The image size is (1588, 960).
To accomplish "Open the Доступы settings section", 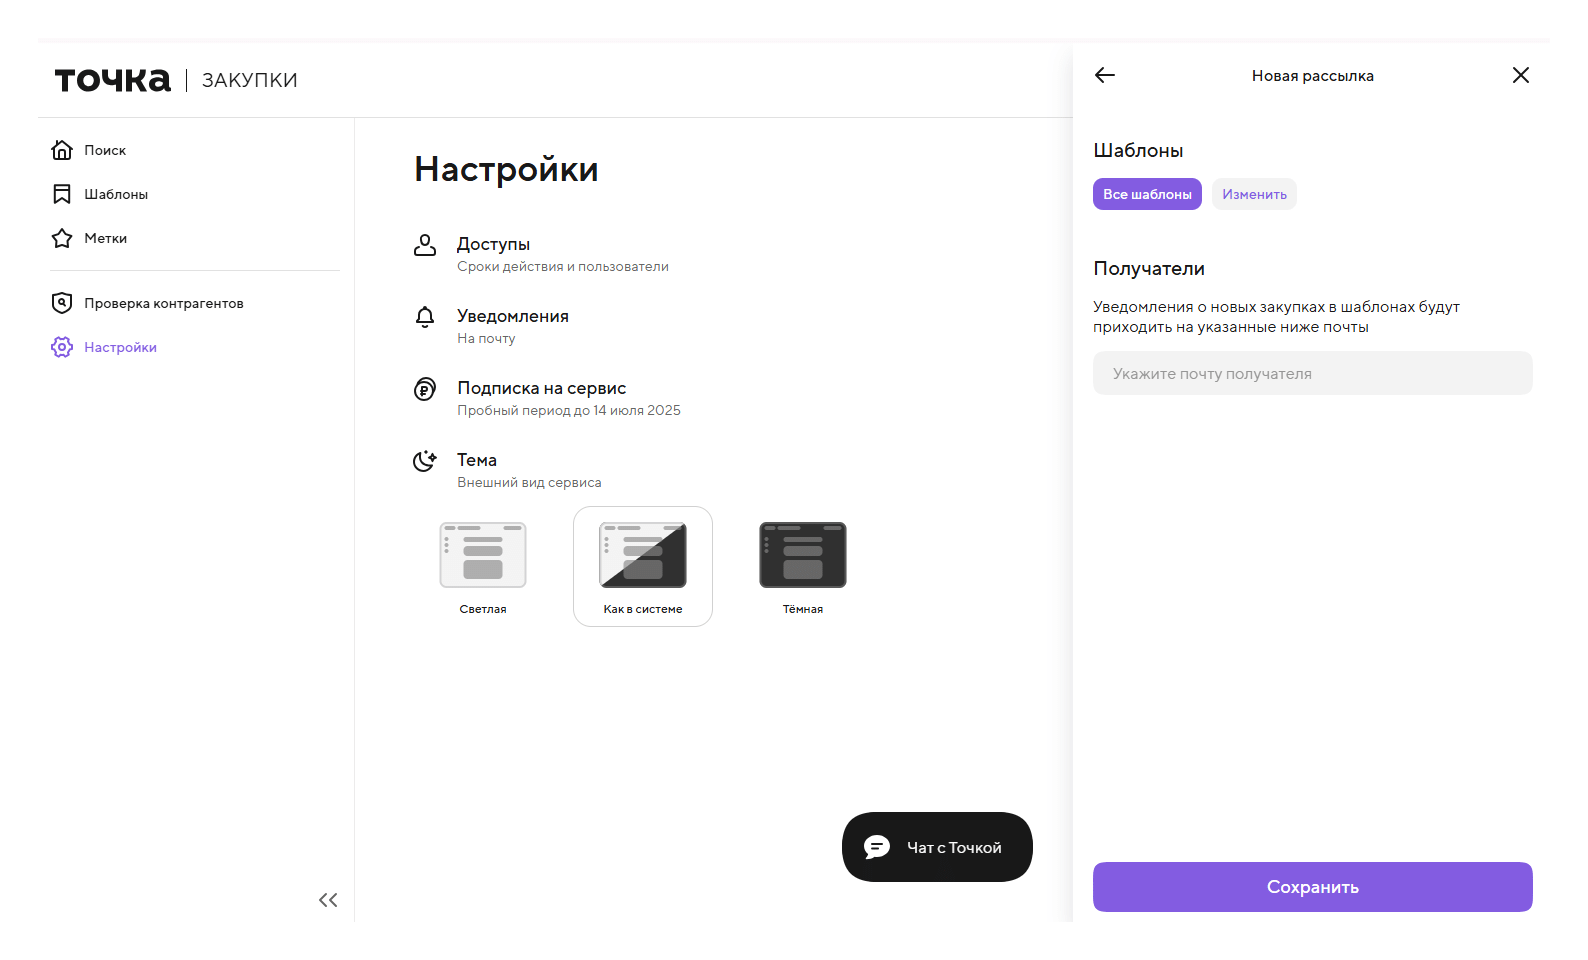I will coord(493,244).
